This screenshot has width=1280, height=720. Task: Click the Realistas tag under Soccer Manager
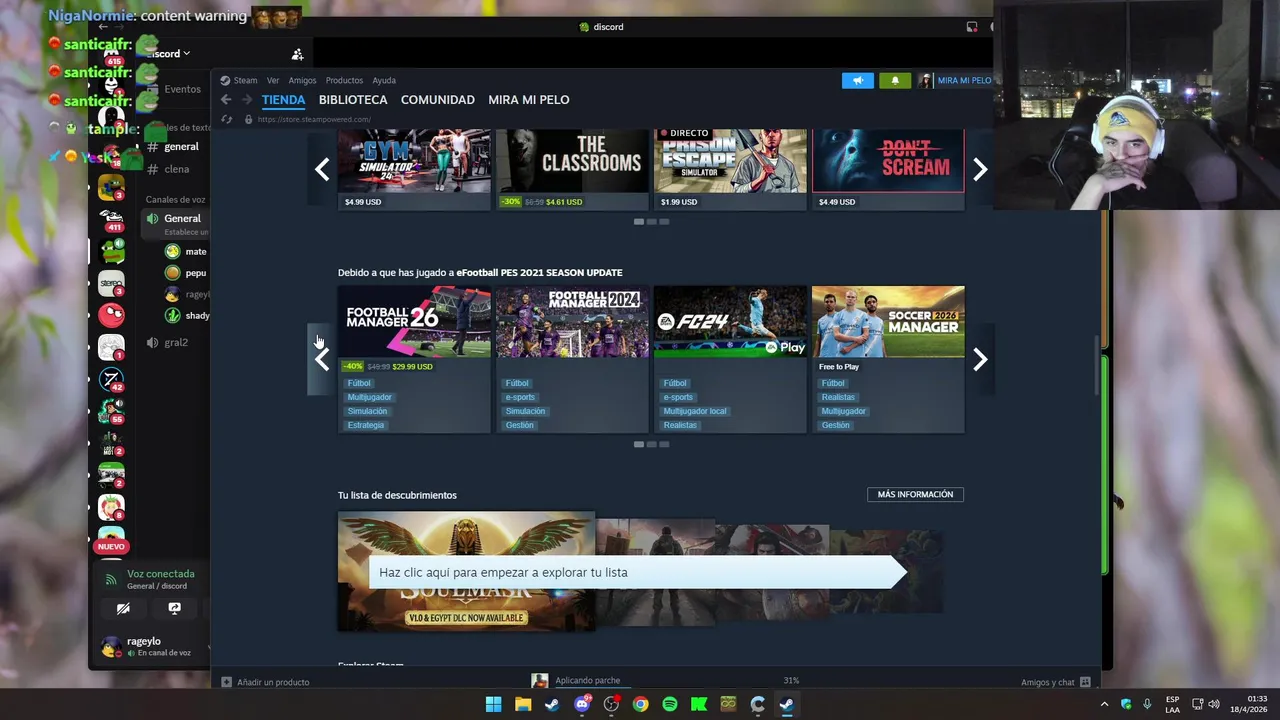pos(838,397)
